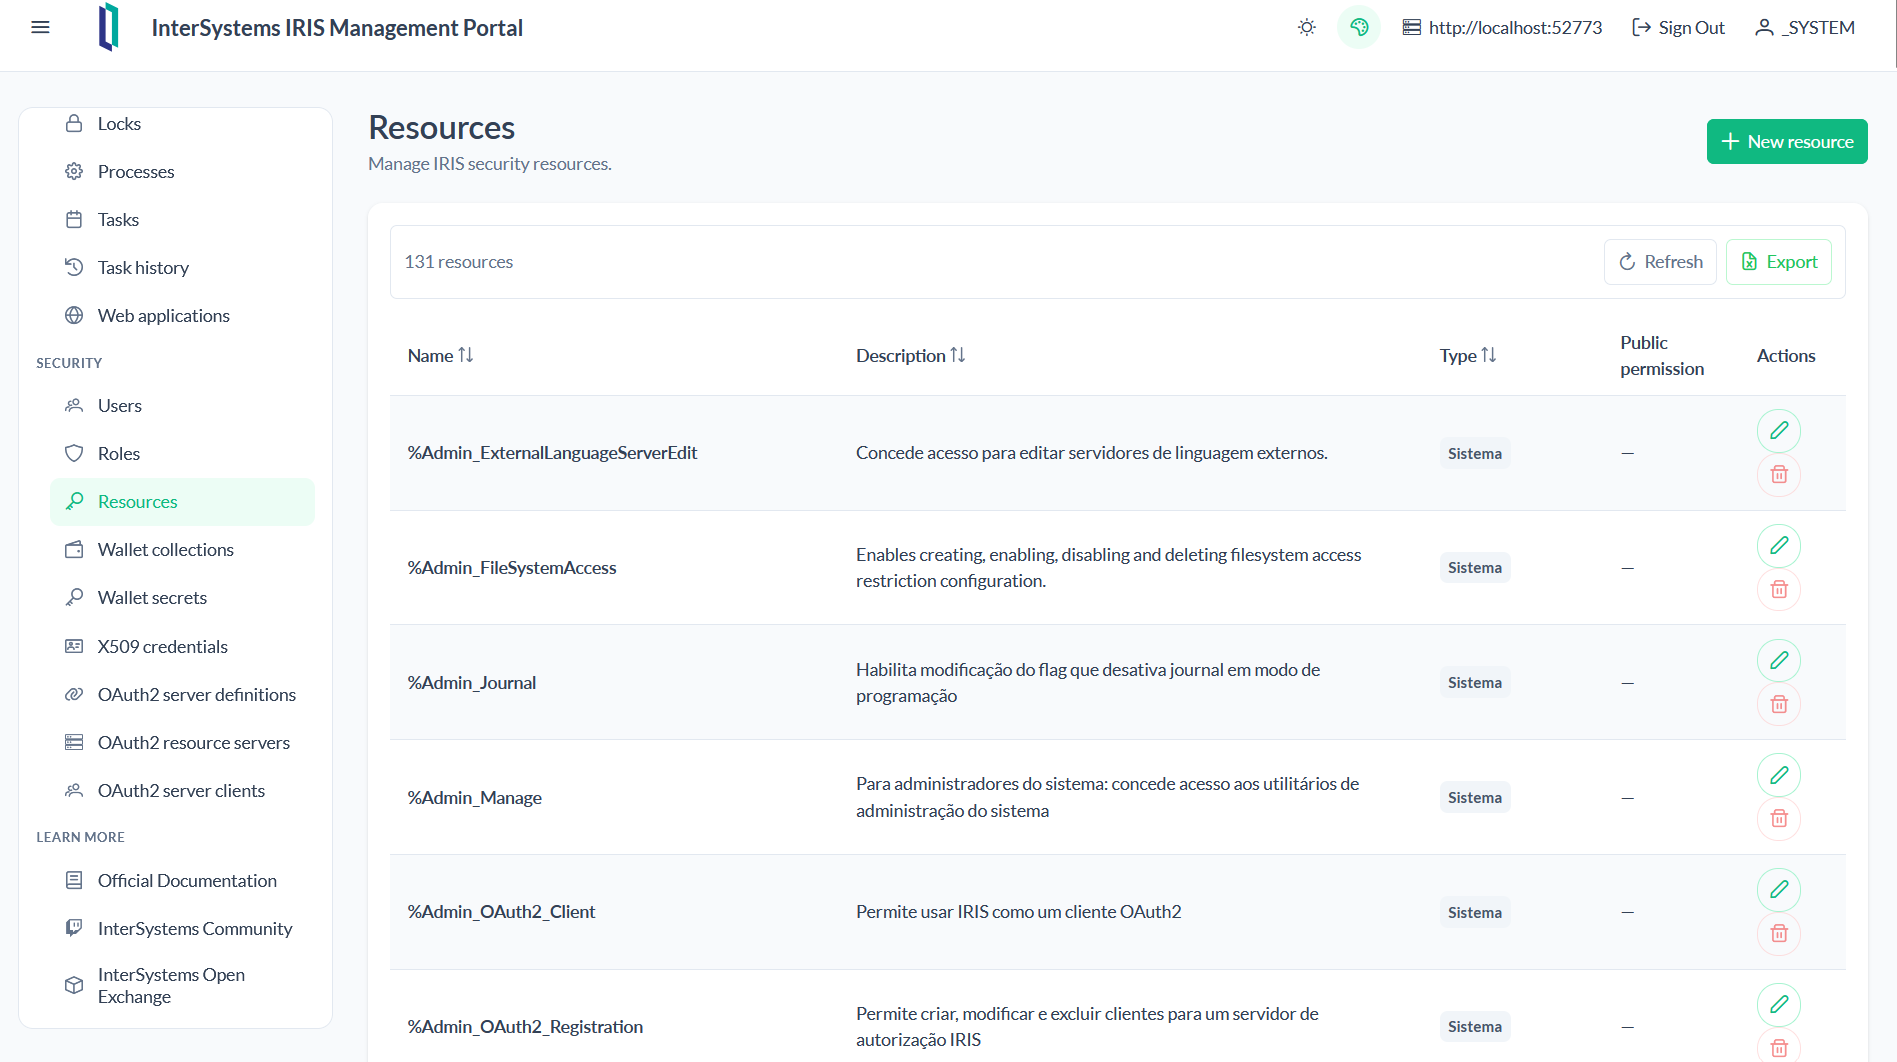Edit the %Admin_OAuth2_Client resource
The image size is (1897, 1062).
1779,890
